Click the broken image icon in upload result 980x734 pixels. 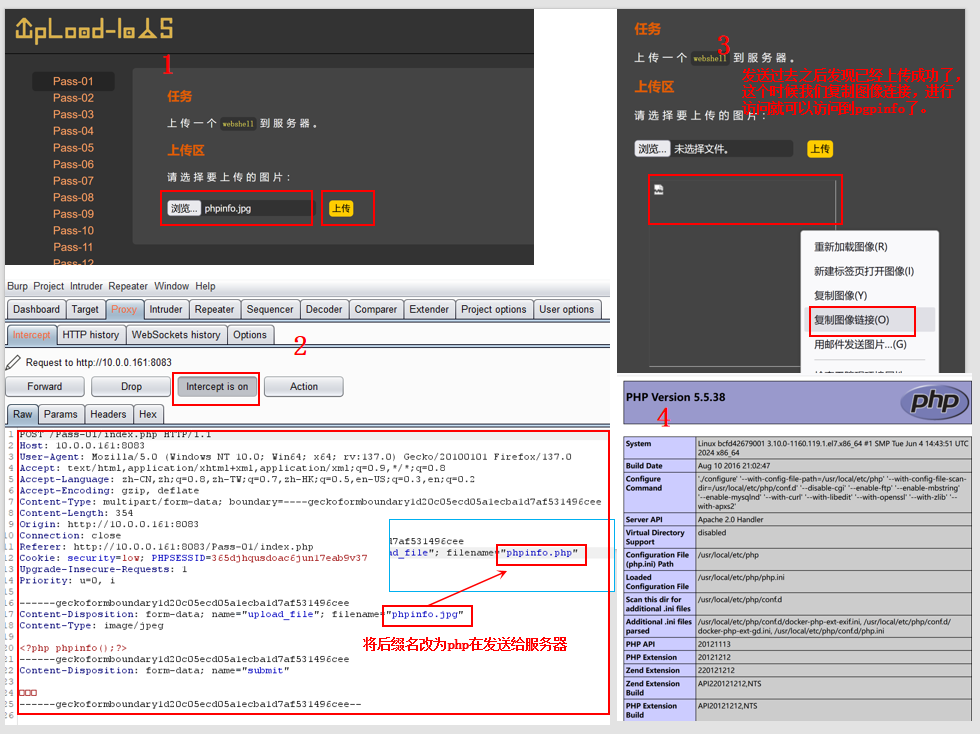tap(659, 189)
